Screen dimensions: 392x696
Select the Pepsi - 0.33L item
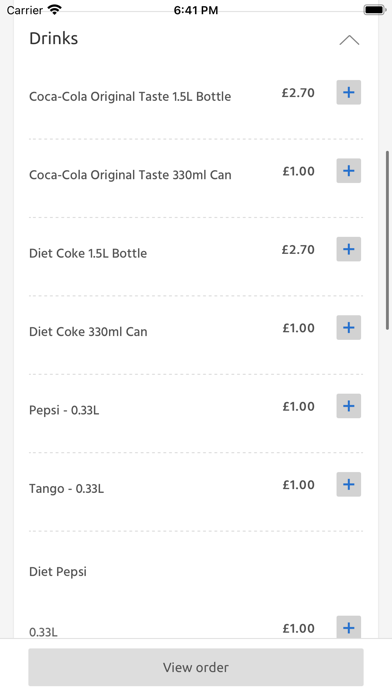pos(64,410)
